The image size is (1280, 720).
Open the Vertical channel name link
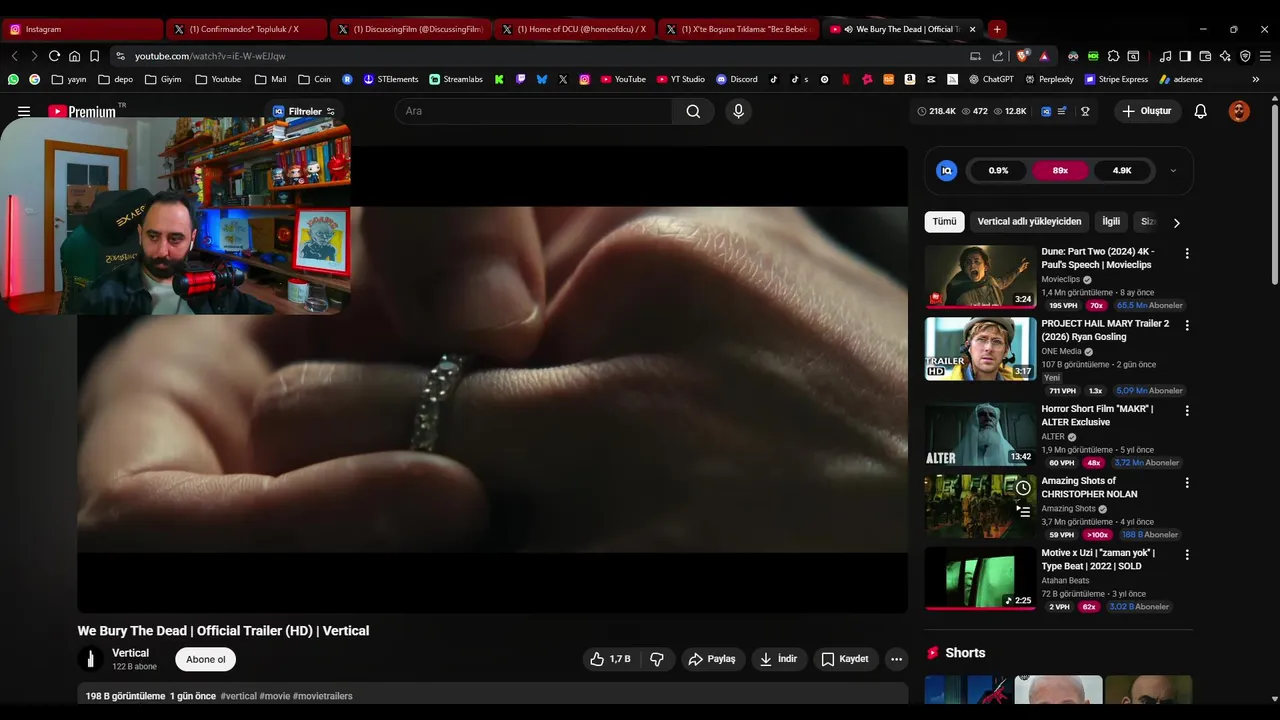click(x=130, y=653)
